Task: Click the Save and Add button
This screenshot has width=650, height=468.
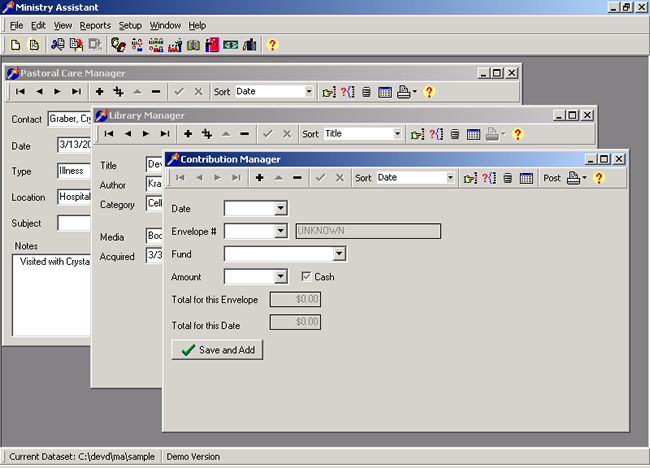Action: [217, 350]
